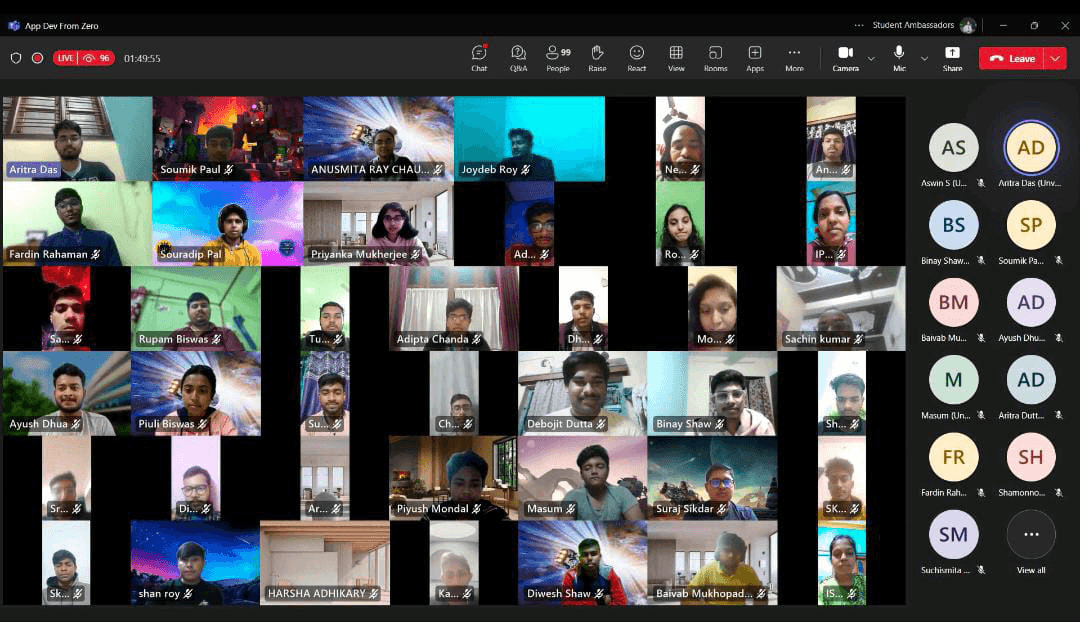This screenshot has width=1080, height=622.
Task: Click the 01:49:55 meeting timer
Action: click(142, 59)
